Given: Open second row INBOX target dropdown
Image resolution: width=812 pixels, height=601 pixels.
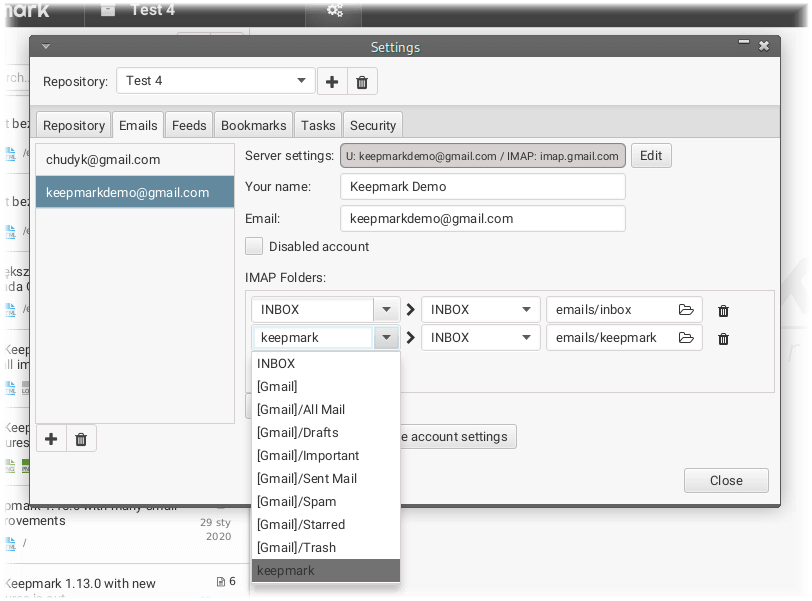Looking at the screenshot, I should click(526, 338).
